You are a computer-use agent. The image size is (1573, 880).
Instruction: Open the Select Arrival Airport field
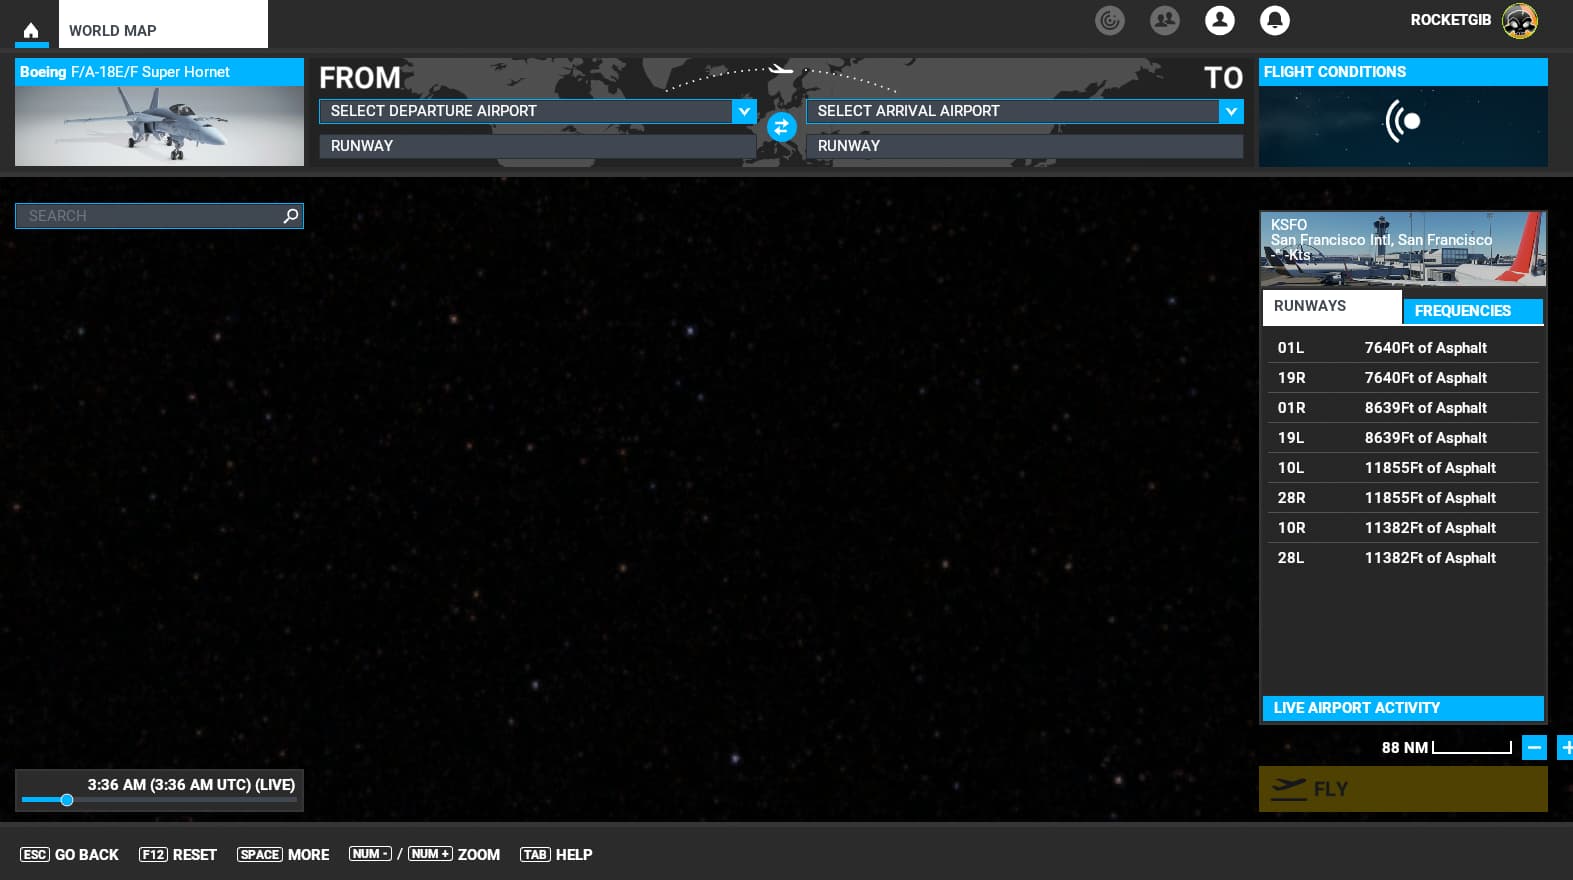[1025, 111]
